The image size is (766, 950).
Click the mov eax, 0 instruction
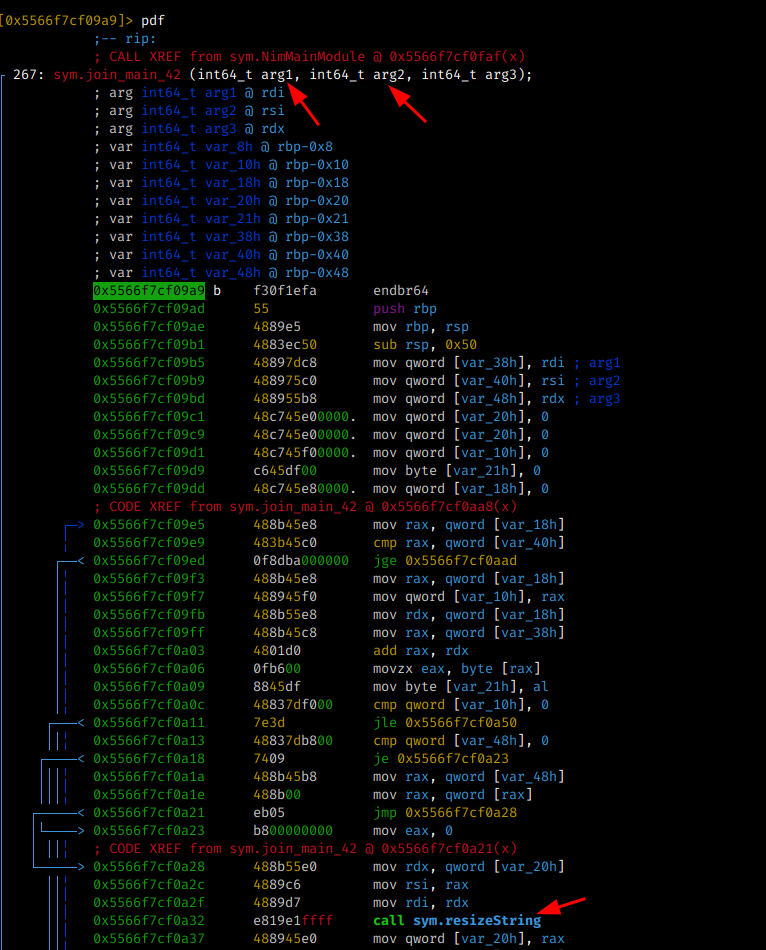[x=412, y=831]
